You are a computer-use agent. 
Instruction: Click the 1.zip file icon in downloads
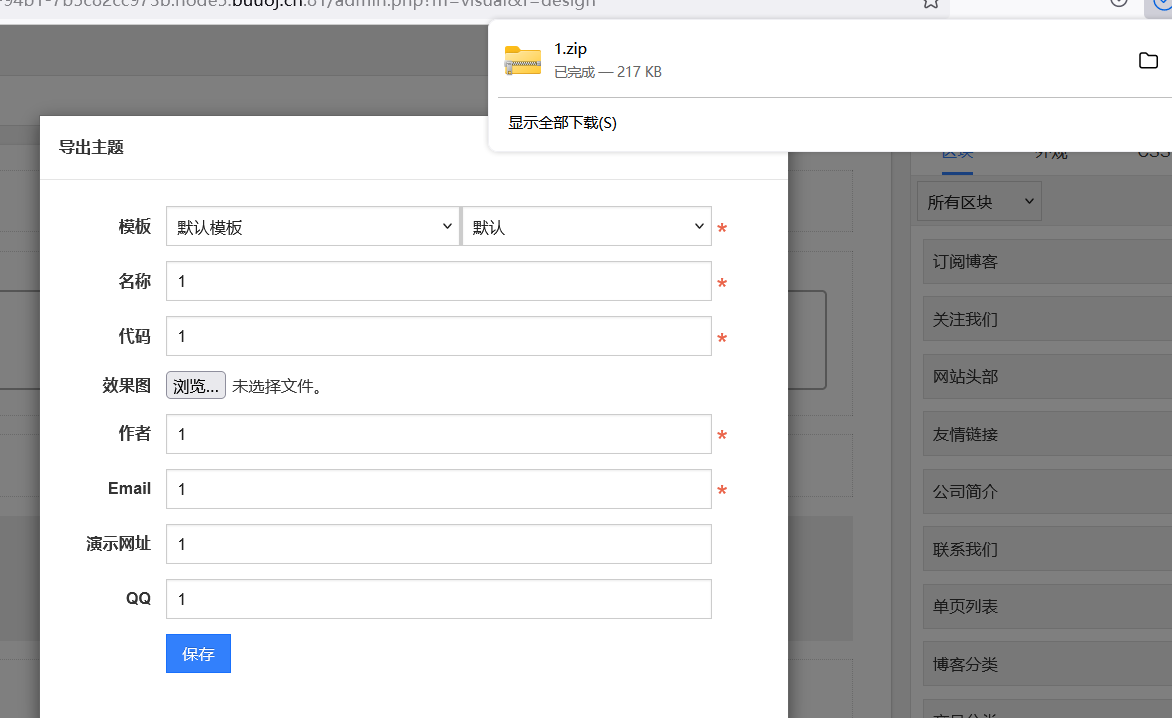(522, 60)
